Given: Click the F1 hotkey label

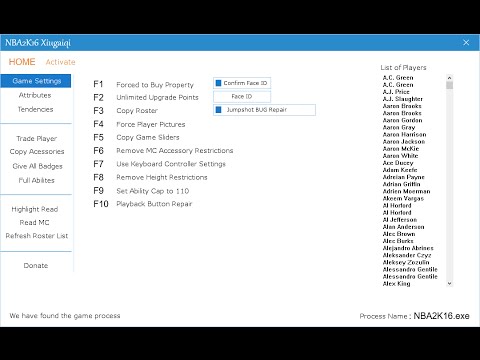Looking at the screenshot, I should click(x=98, y=84).
